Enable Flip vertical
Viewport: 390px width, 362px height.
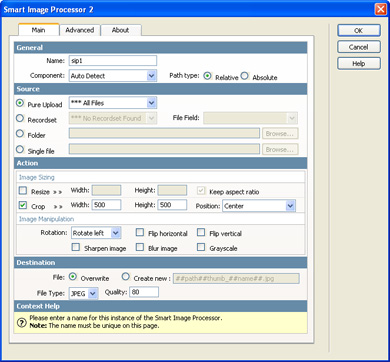201,232
